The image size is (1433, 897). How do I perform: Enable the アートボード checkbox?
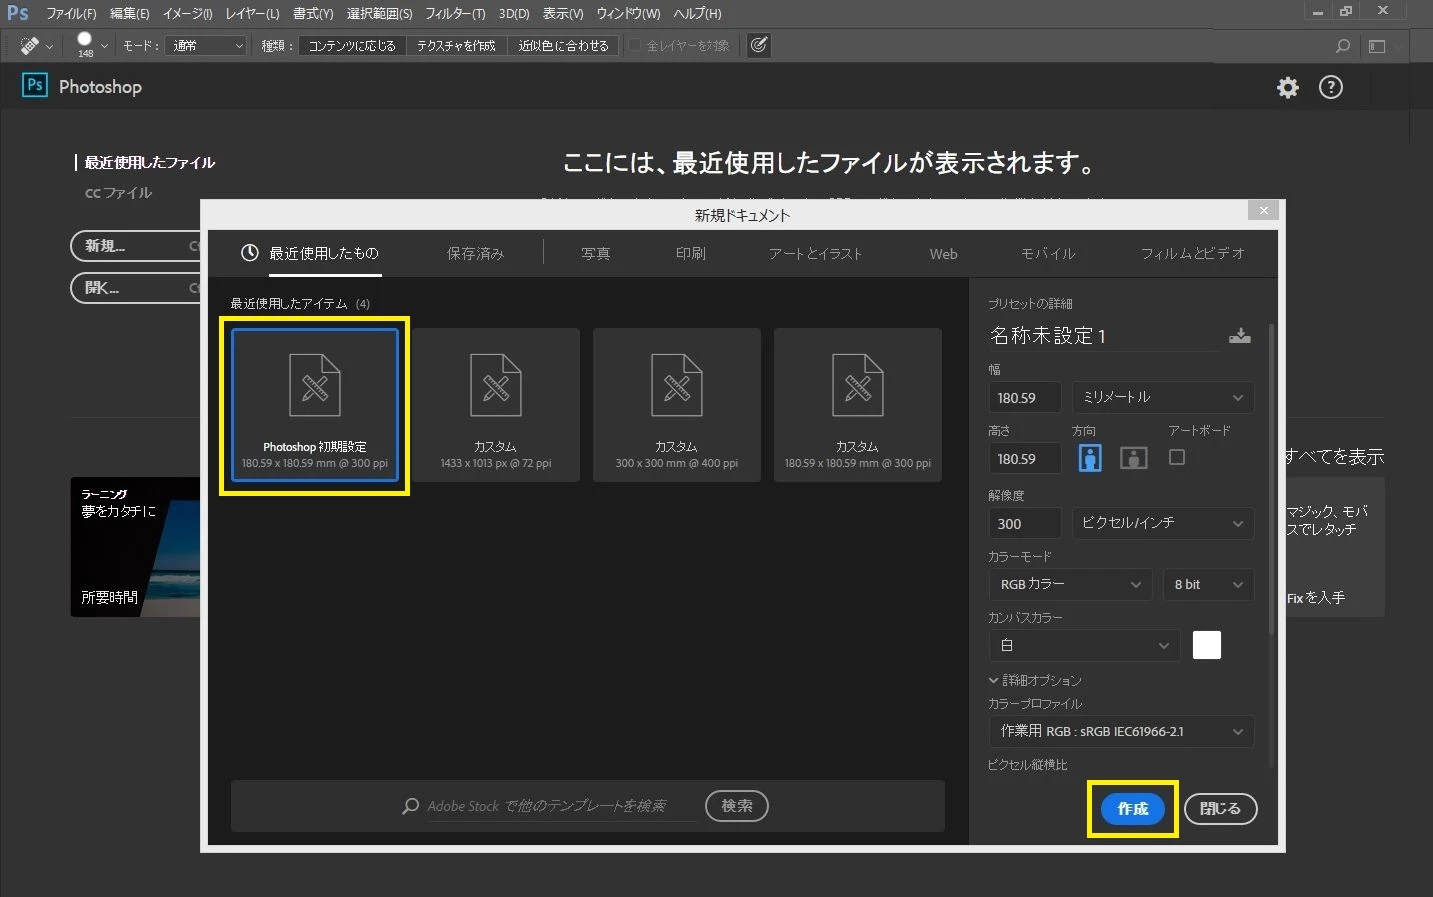pos(1177,457)
